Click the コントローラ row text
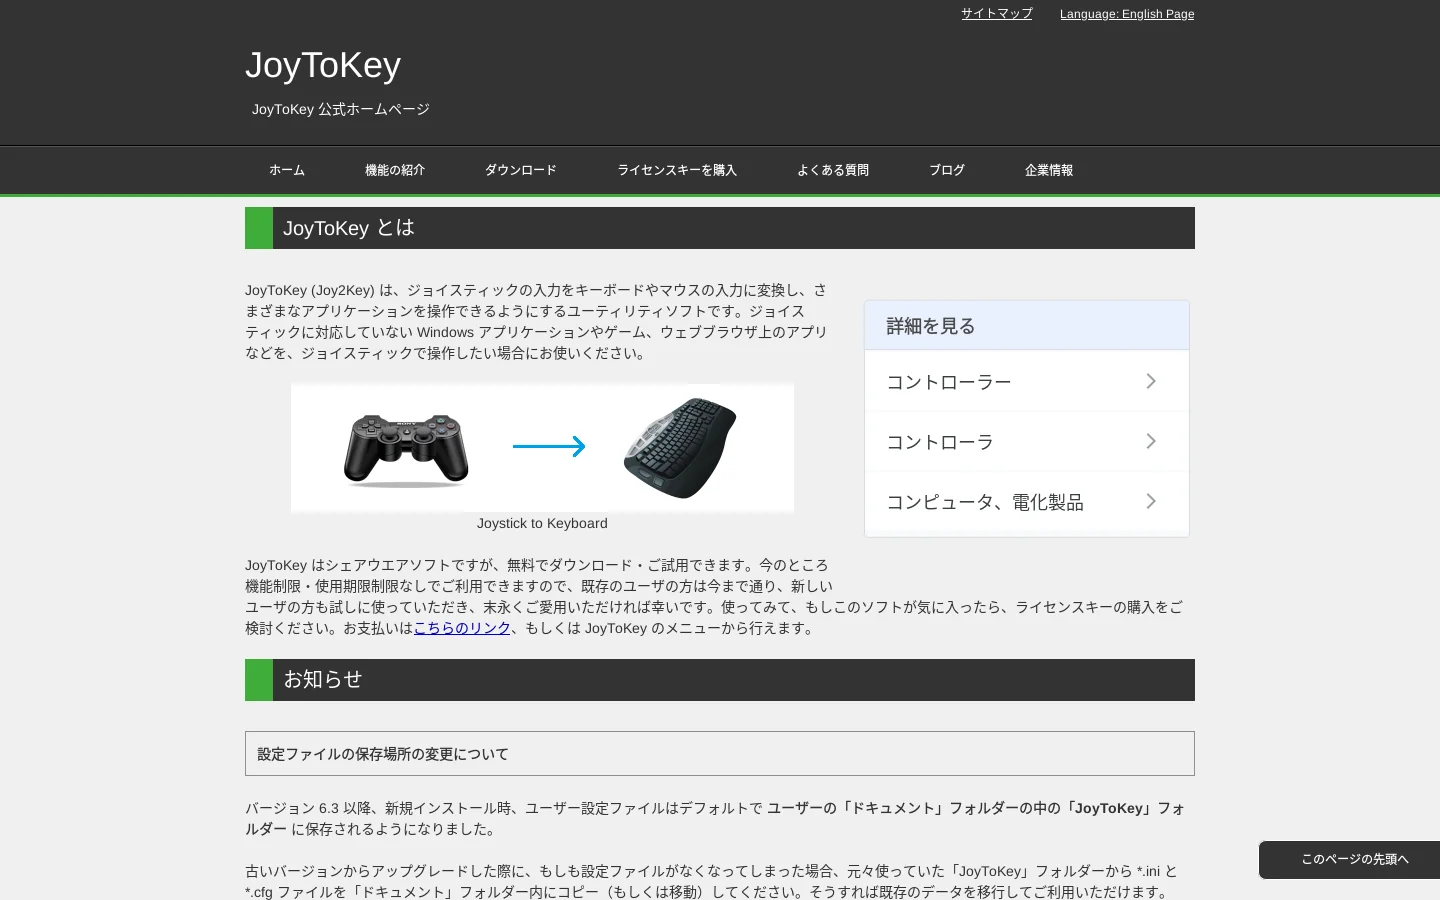 coord(940,442)
